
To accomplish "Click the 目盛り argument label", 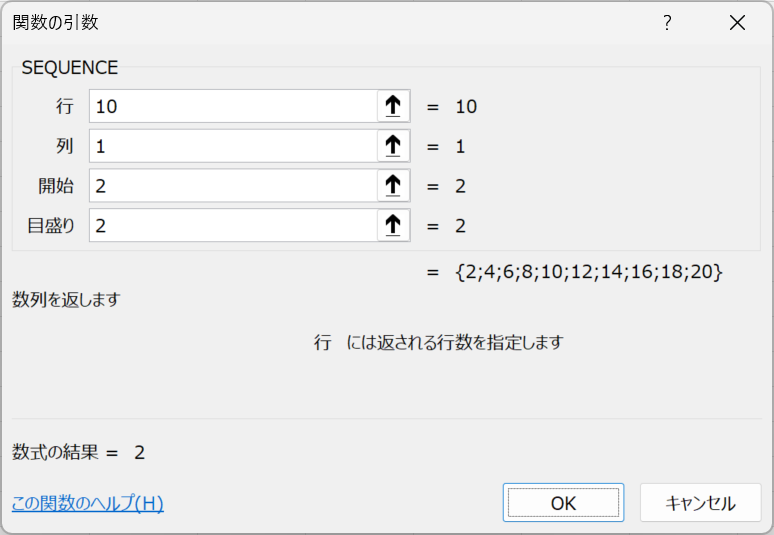I will tap(51, 226).
